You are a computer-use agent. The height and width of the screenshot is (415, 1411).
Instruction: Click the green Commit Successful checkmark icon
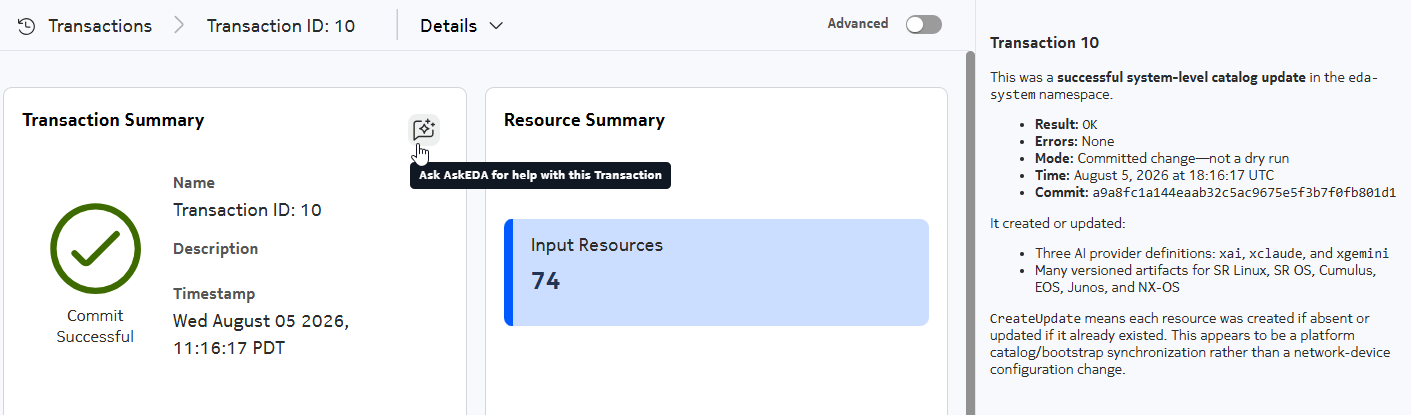pos(95,248)
